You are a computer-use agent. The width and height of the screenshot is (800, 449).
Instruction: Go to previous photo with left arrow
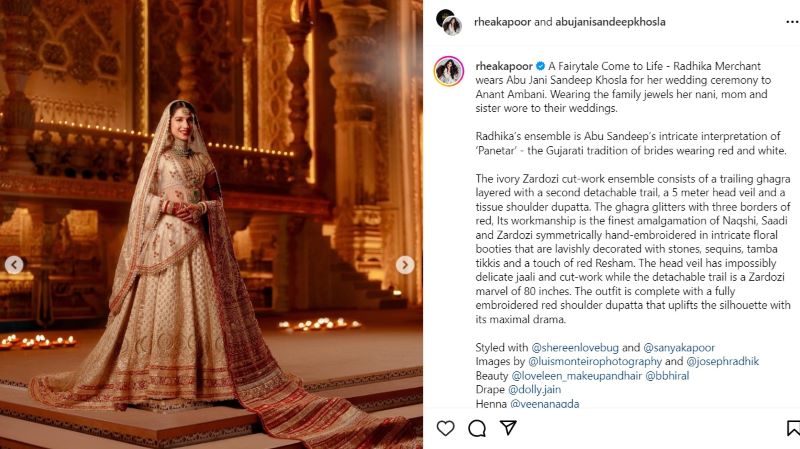(14, 265)
